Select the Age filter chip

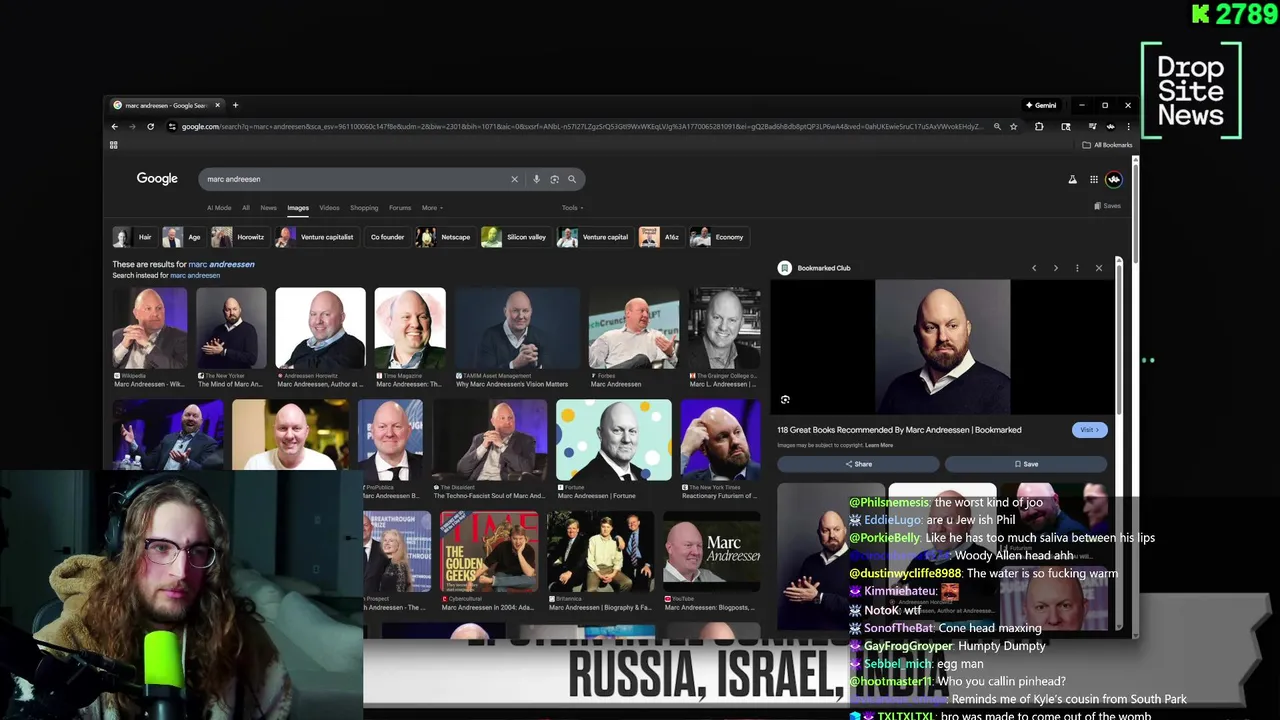click(183, 237)
